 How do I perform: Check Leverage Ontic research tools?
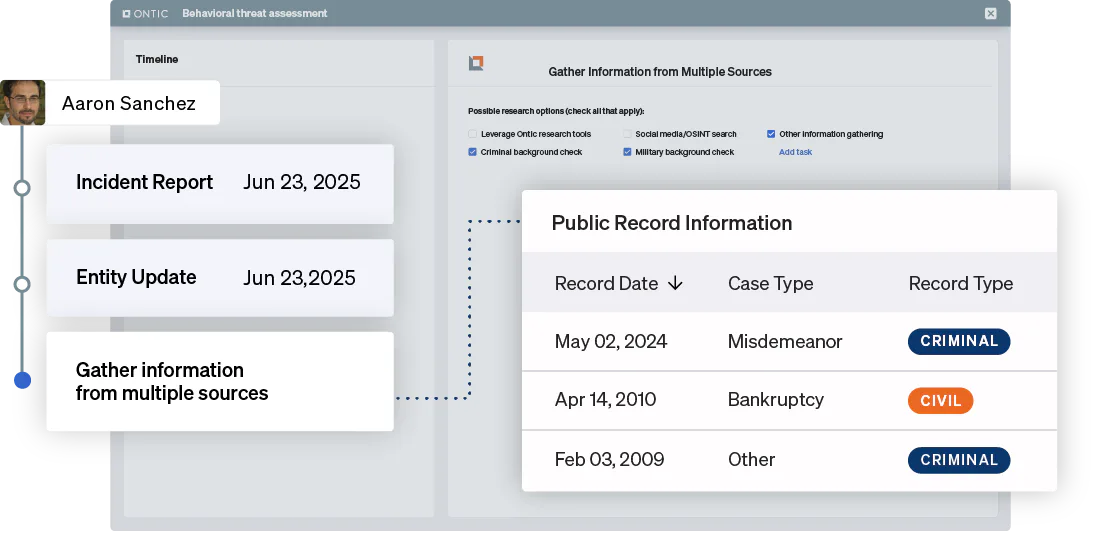[473, 134]
